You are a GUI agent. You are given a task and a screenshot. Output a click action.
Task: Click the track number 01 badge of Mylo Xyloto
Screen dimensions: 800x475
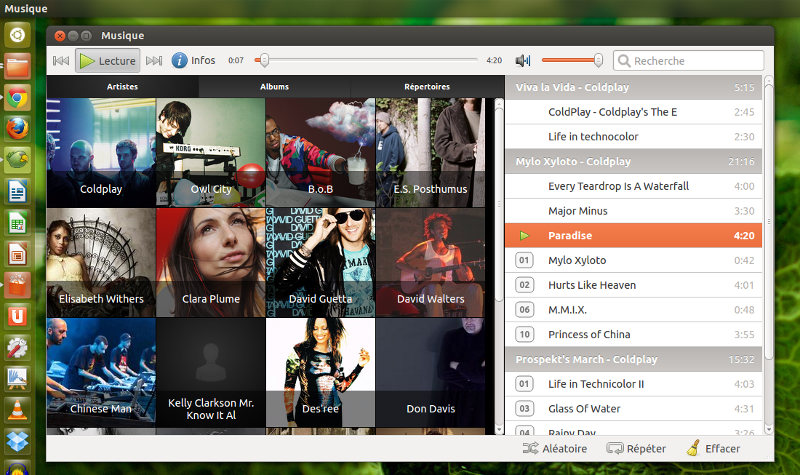tap(524, 260)
